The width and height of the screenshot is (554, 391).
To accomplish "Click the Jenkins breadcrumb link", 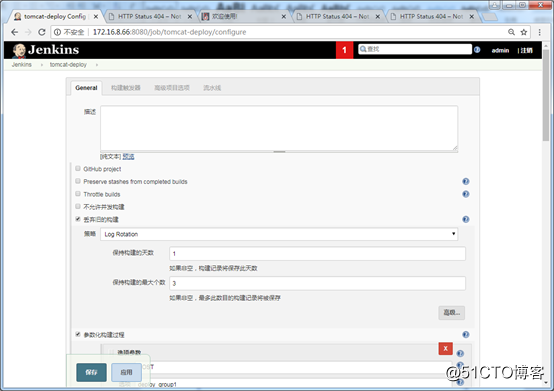I will click(22, 65).
